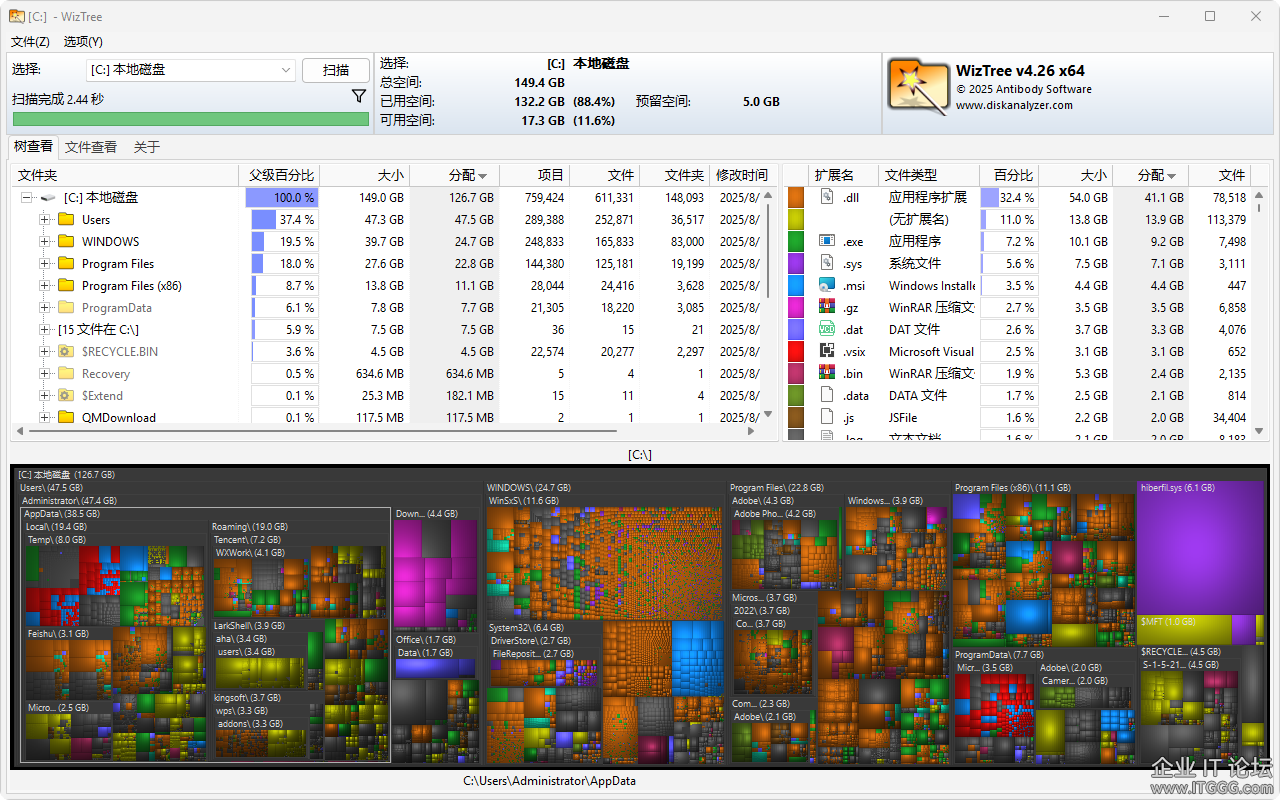This screenshot has height=800, width=1280.
Task: Expand the WINDOWS folder node
Action: click(44, 242)
